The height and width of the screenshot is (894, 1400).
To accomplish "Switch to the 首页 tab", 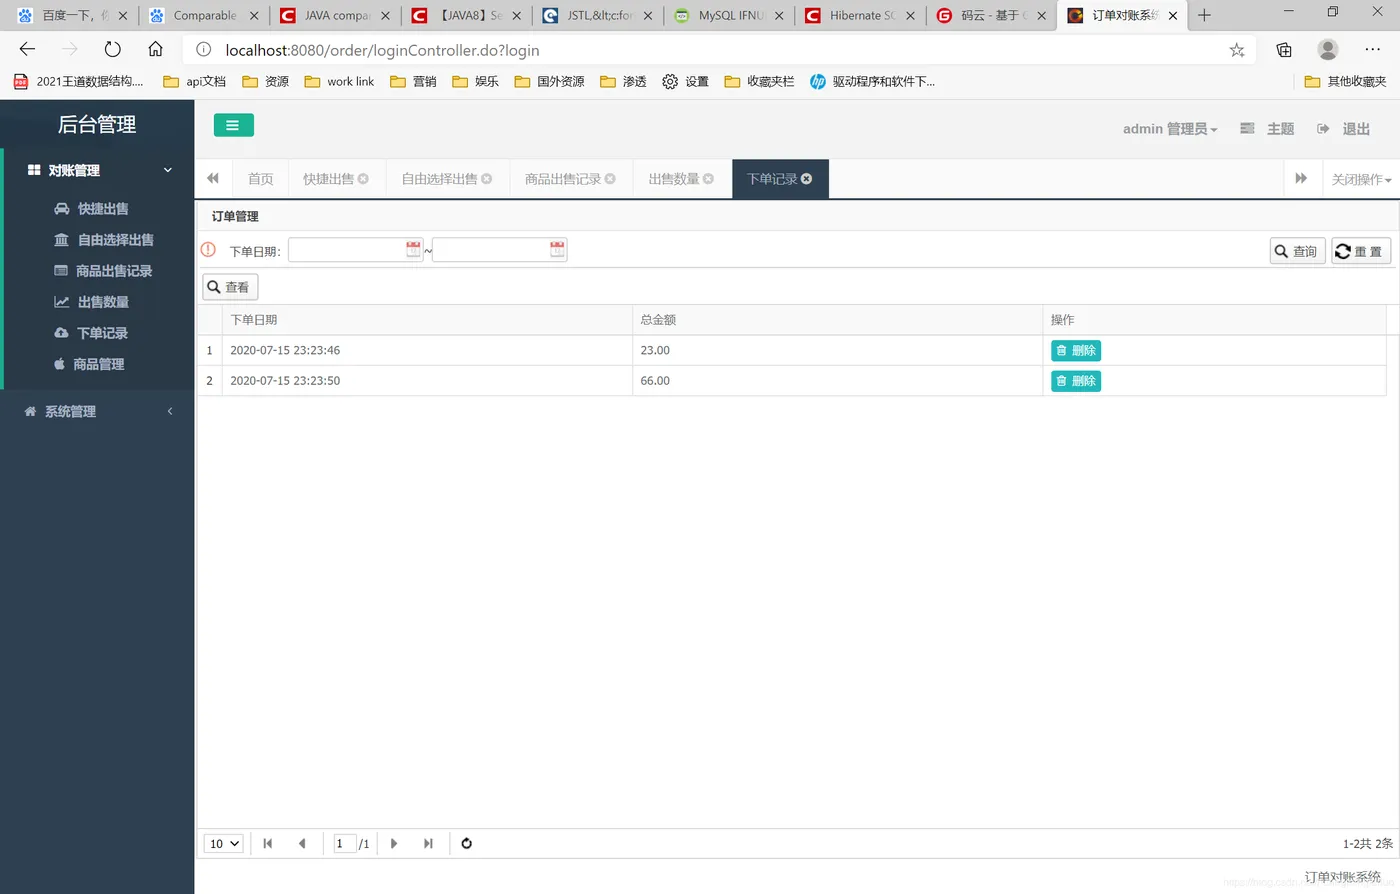I will [260, 179].
